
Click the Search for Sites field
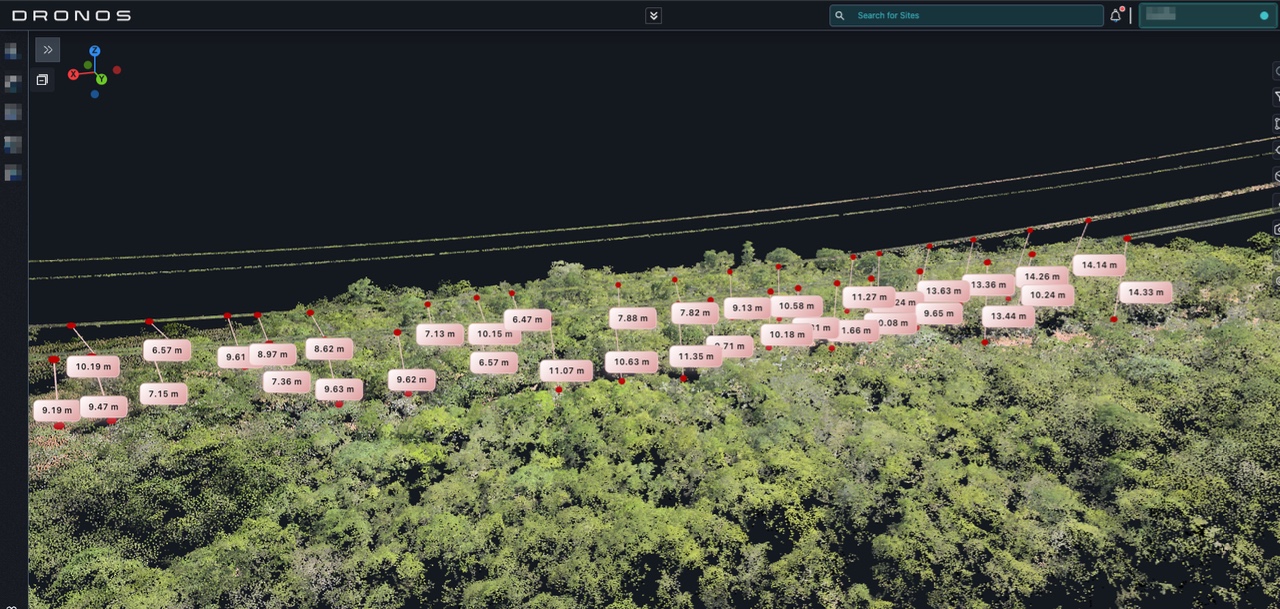(975, 16)
